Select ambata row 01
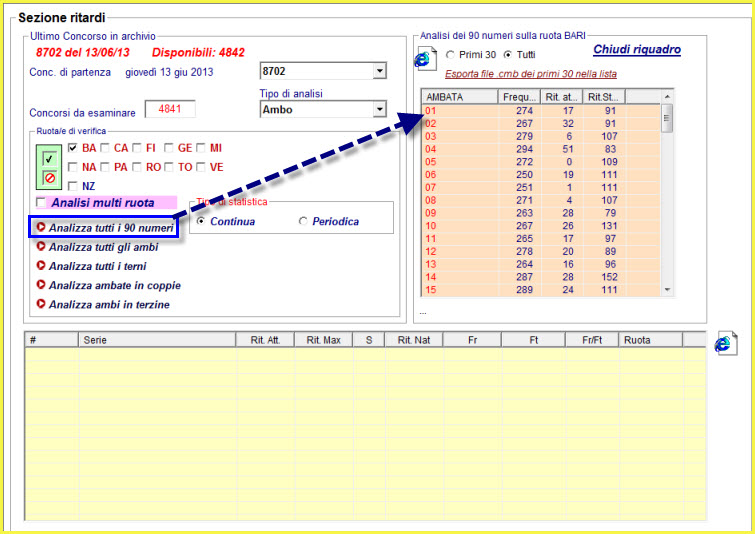755x534 pixels. pyautogui.click(x=541, y=111)
